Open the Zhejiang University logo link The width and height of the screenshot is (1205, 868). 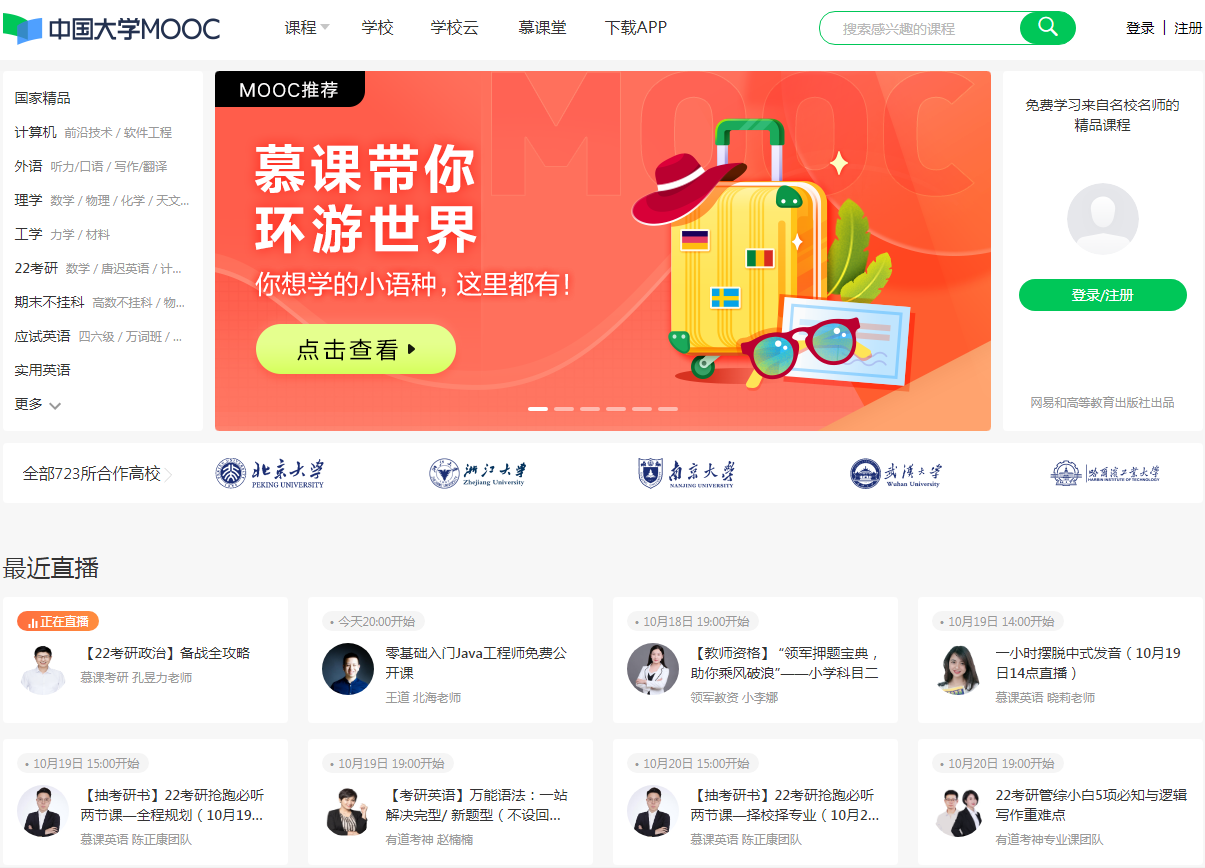pyautogui.click(x=477, y=473)
